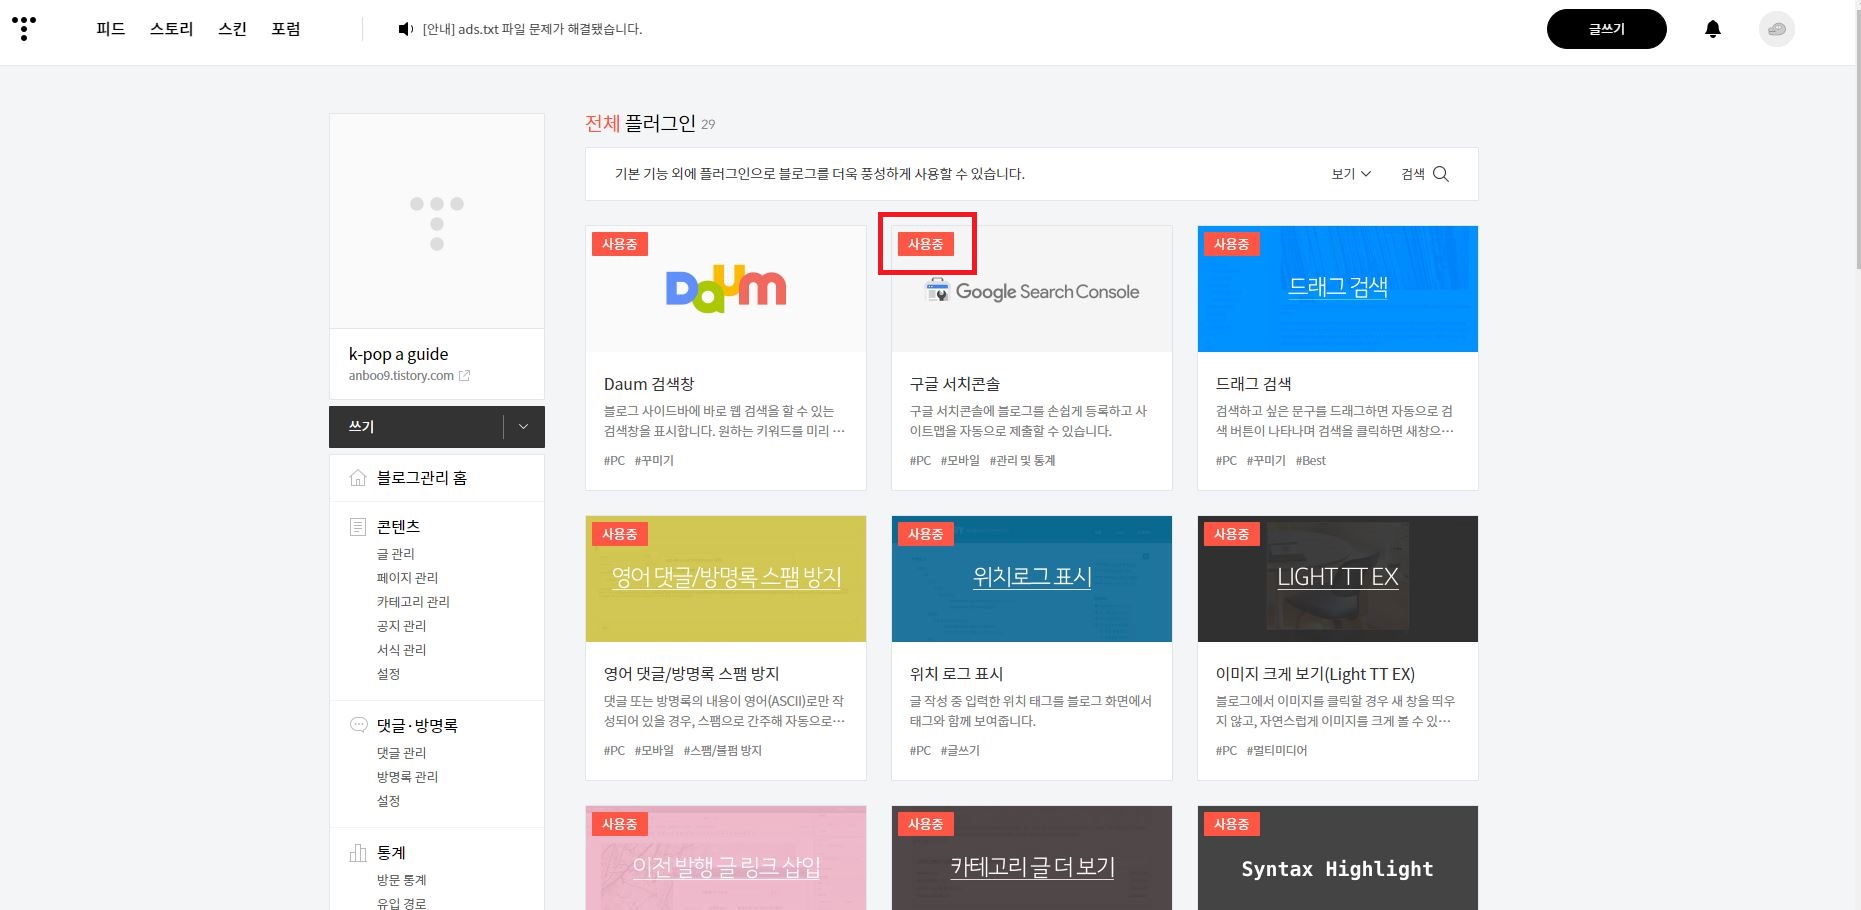
Task: Open the 피드 menu
Action: [110, 29]
